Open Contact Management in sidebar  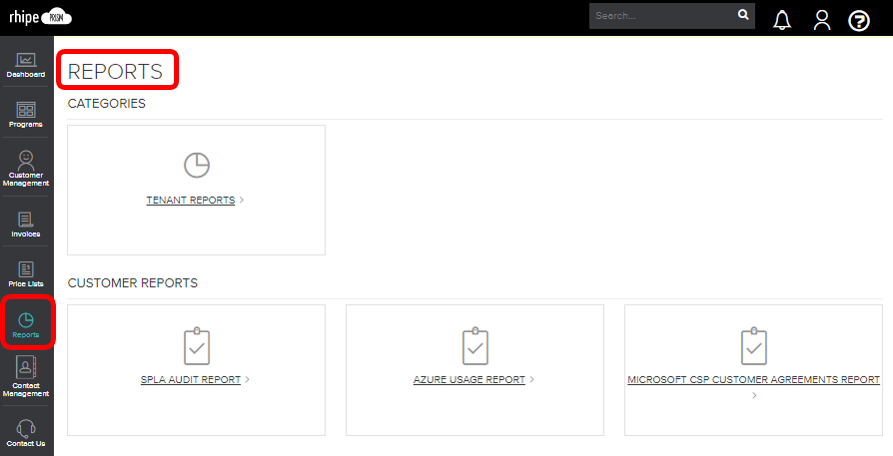[x=26, y=377]
